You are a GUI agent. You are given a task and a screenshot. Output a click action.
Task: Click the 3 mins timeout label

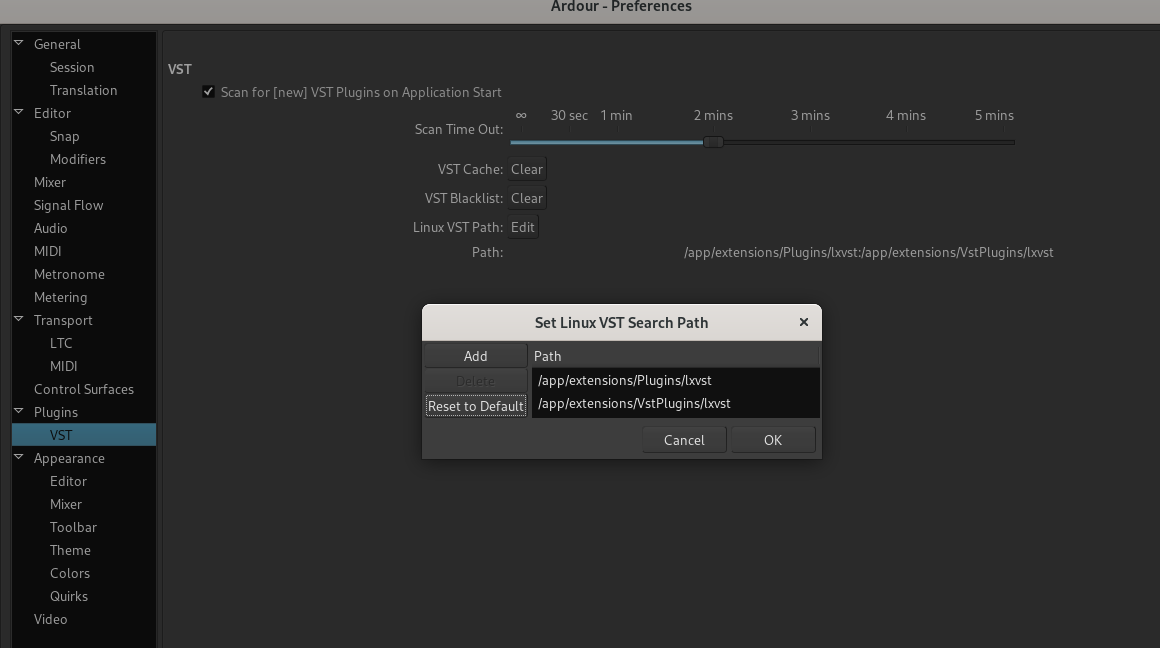(810, 115)
